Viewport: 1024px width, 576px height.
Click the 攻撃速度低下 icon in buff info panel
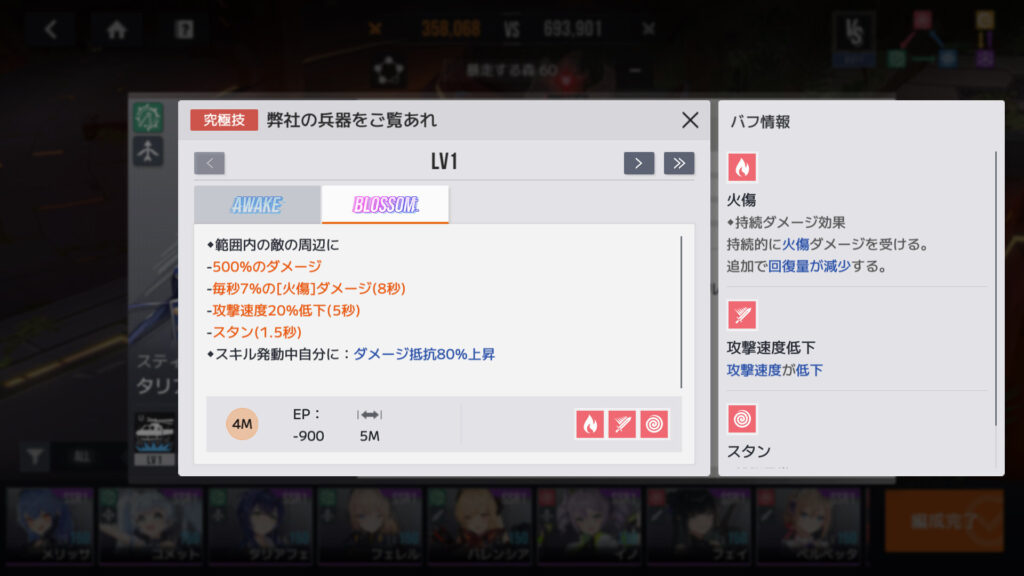(x=742, y=315)
